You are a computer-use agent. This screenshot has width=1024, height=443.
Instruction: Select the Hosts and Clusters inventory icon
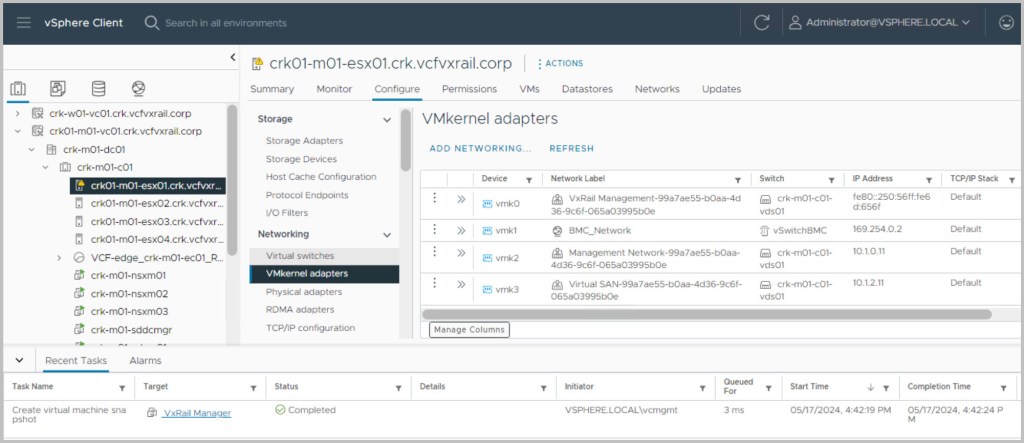19,88
